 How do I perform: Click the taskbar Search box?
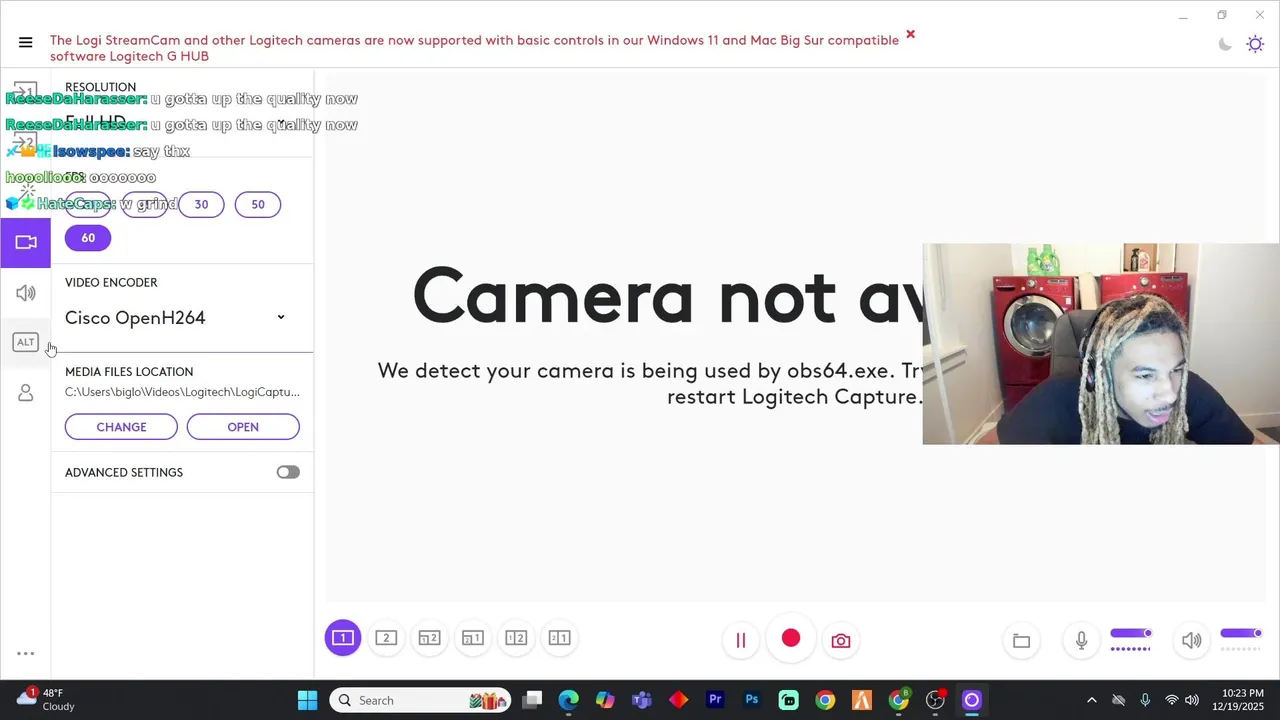tap(421, 700)
